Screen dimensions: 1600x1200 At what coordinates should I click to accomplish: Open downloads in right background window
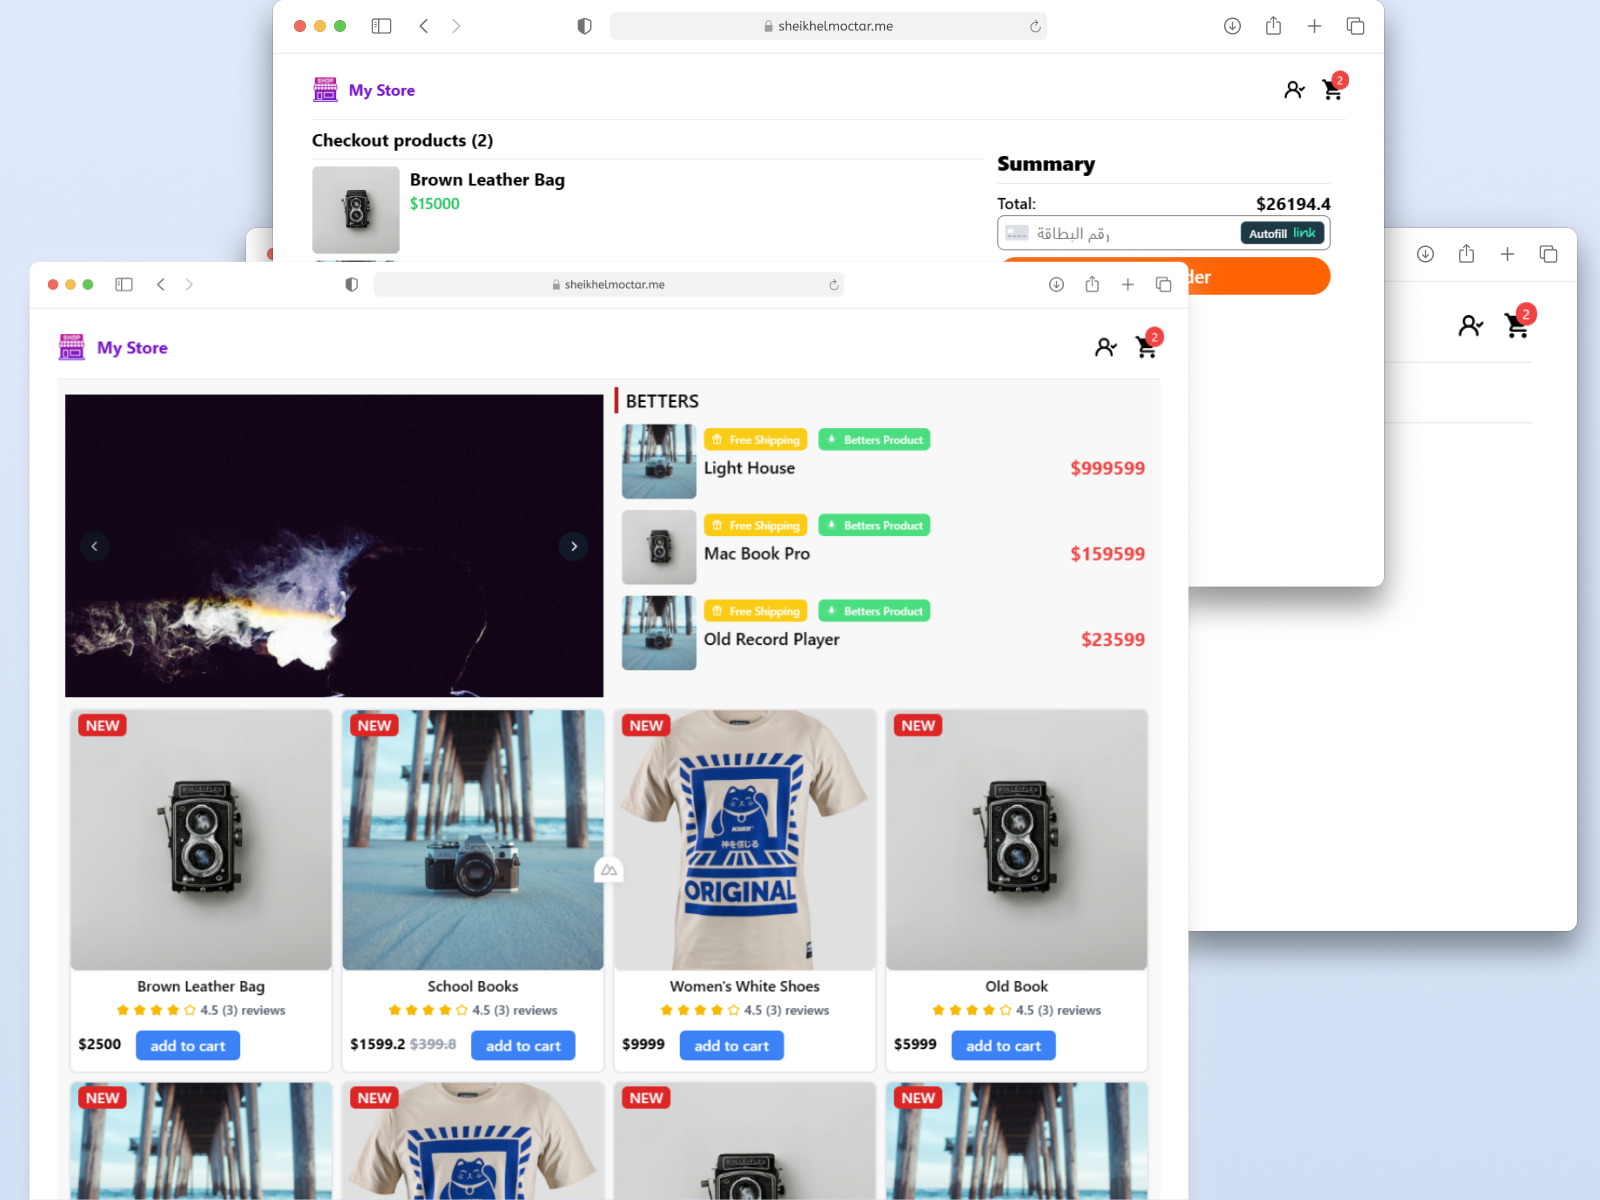1425,254
